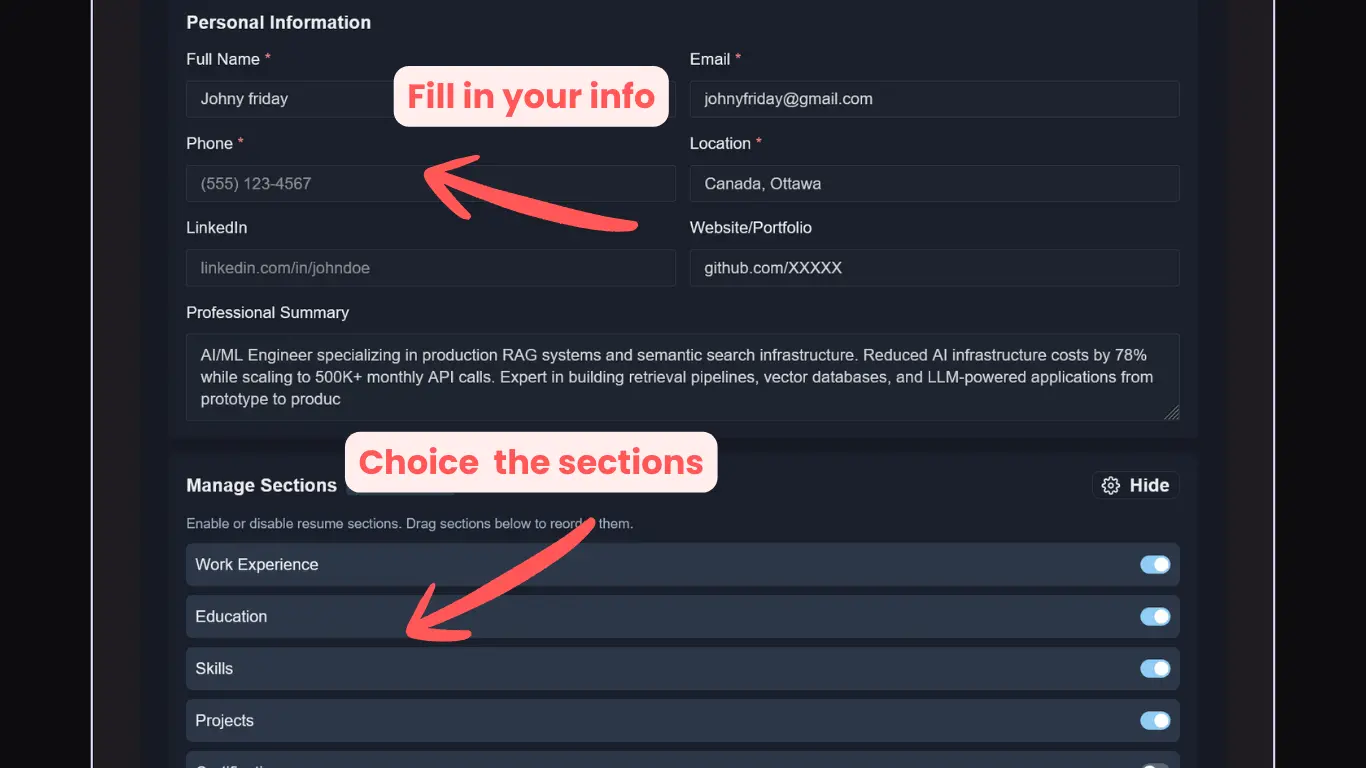
Task: Select the Work Experience section row label
Action: pos(257,565)
